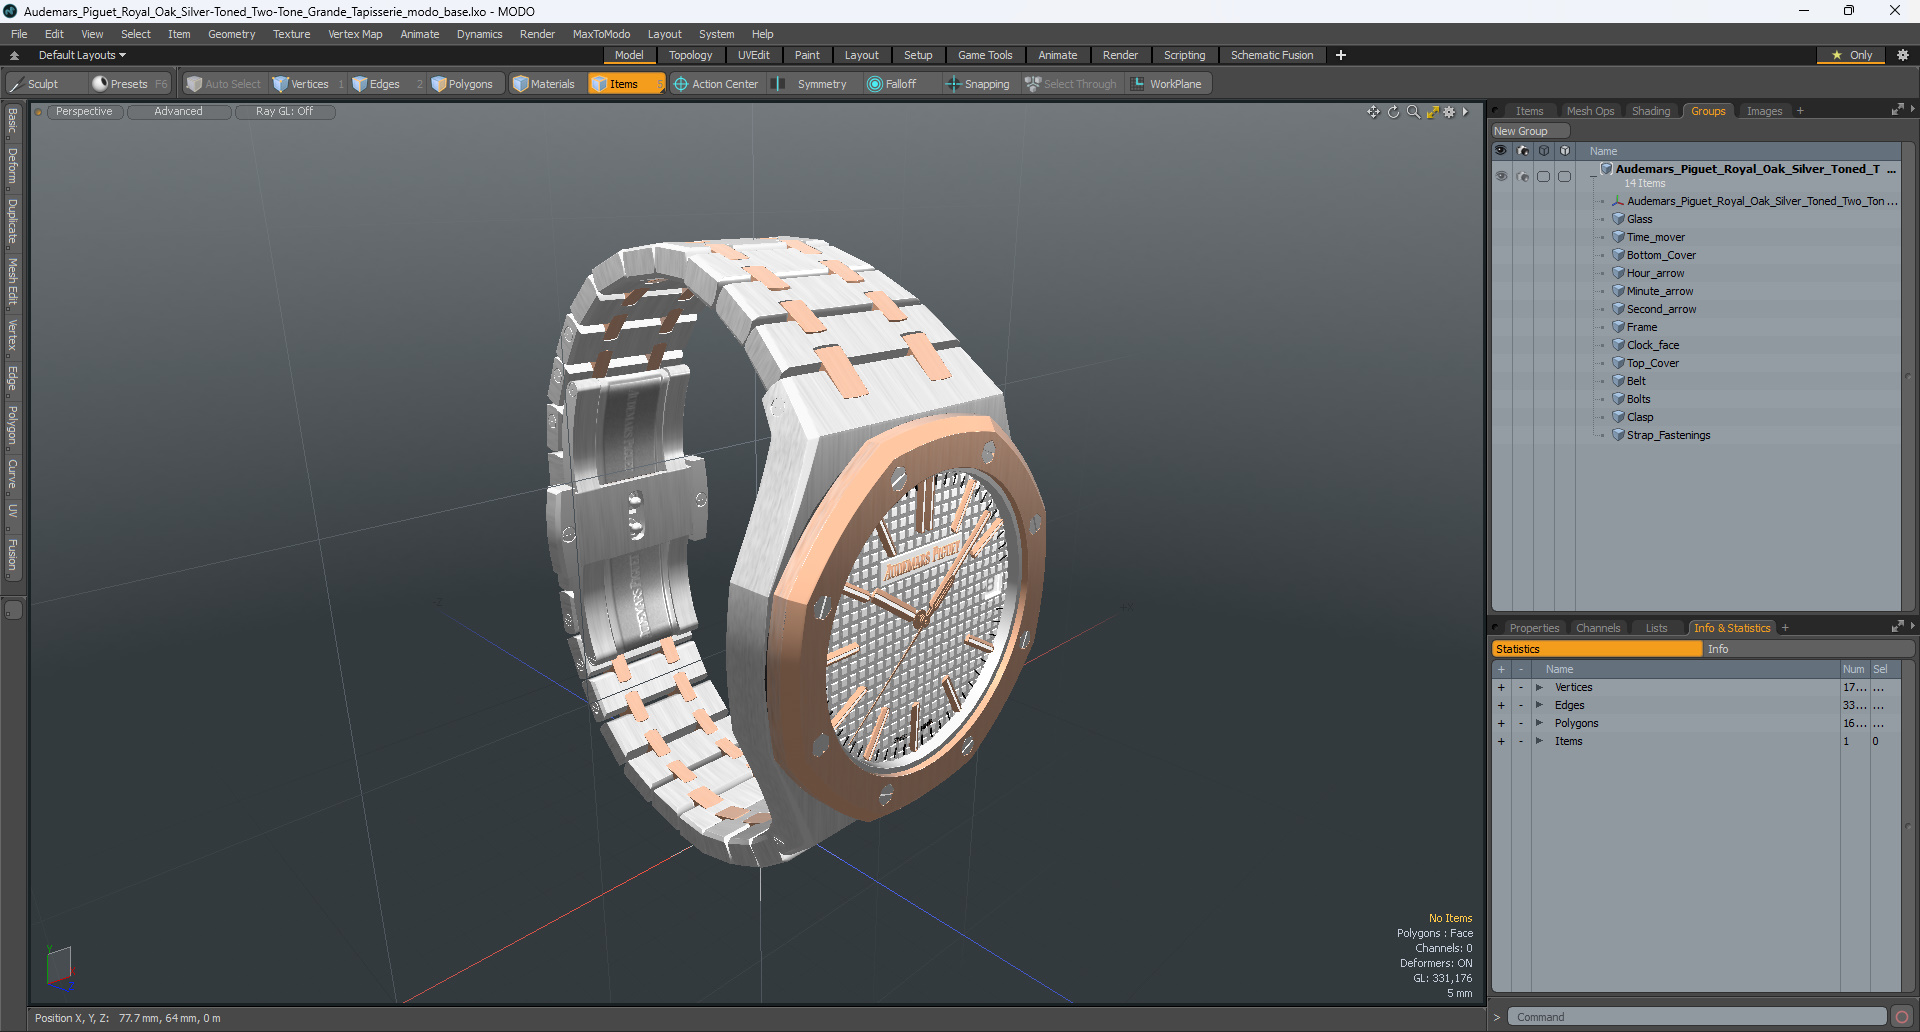Click the viewport zoom magnifier icon
This screenshot has height=1032, width=1920.
coord(1413,112)
